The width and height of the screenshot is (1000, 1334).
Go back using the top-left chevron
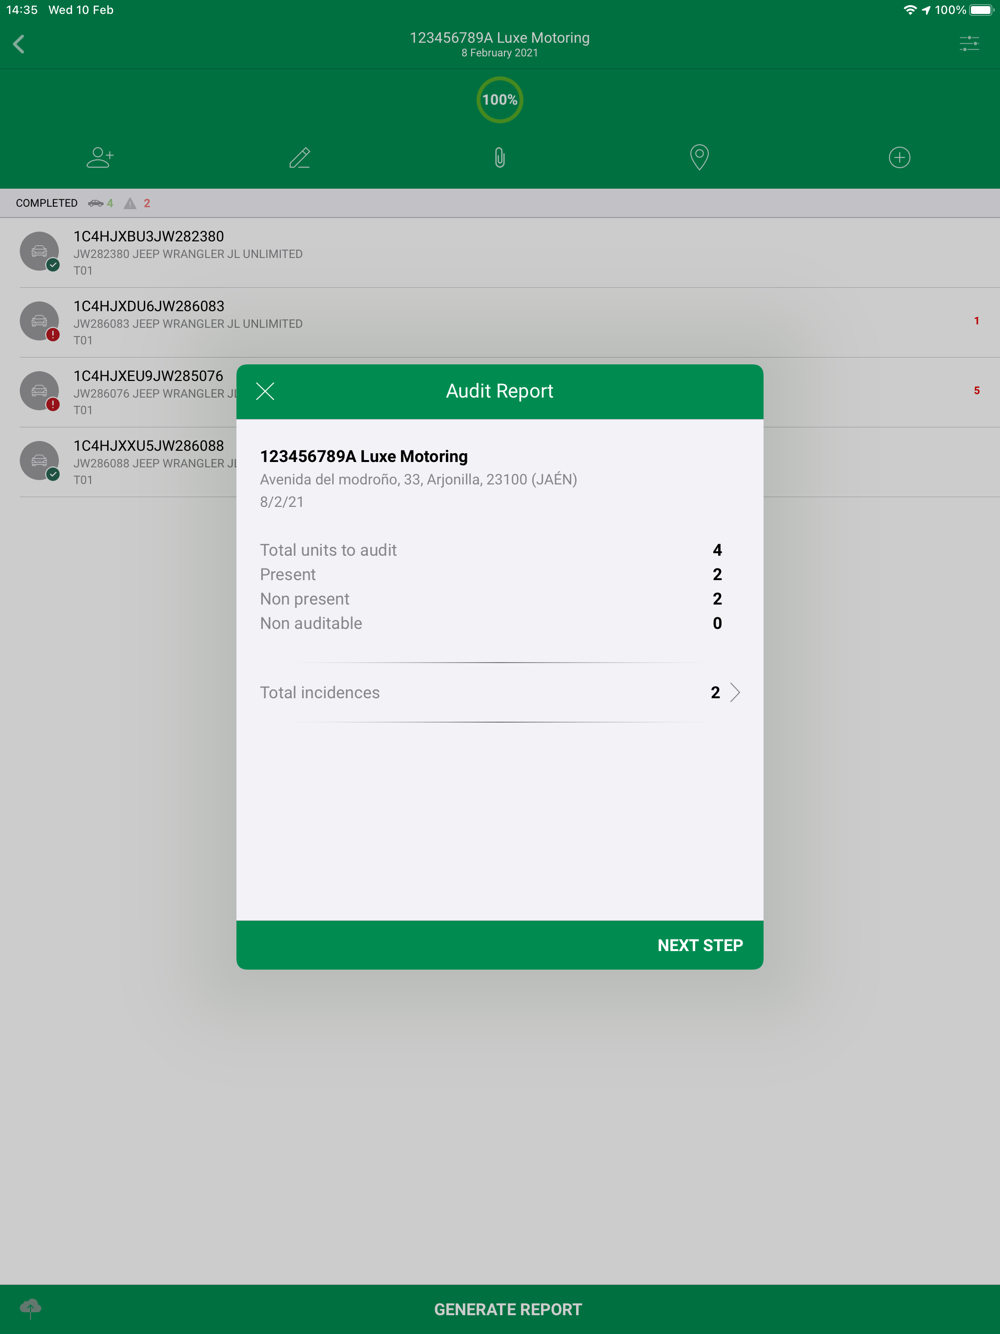click(19, 44)
